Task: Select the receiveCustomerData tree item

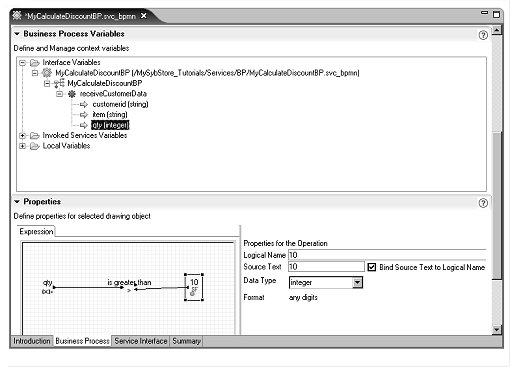Action: 113,94
